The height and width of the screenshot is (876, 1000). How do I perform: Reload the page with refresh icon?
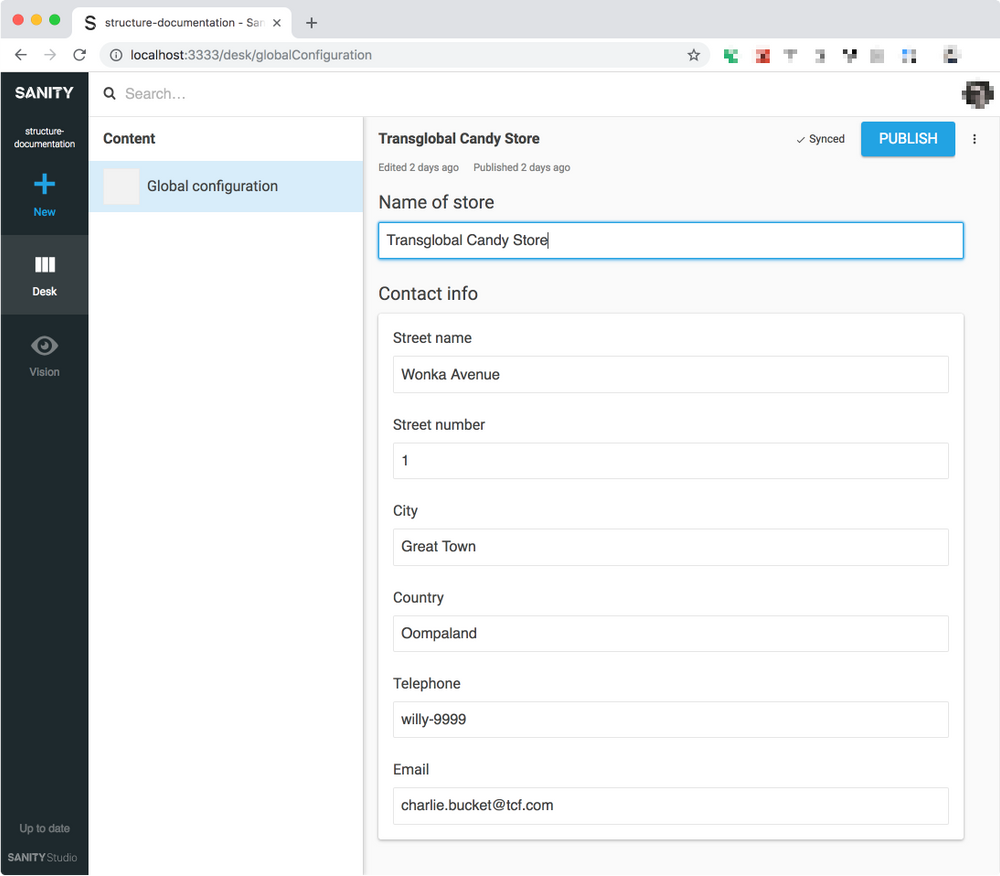[79, 55]
